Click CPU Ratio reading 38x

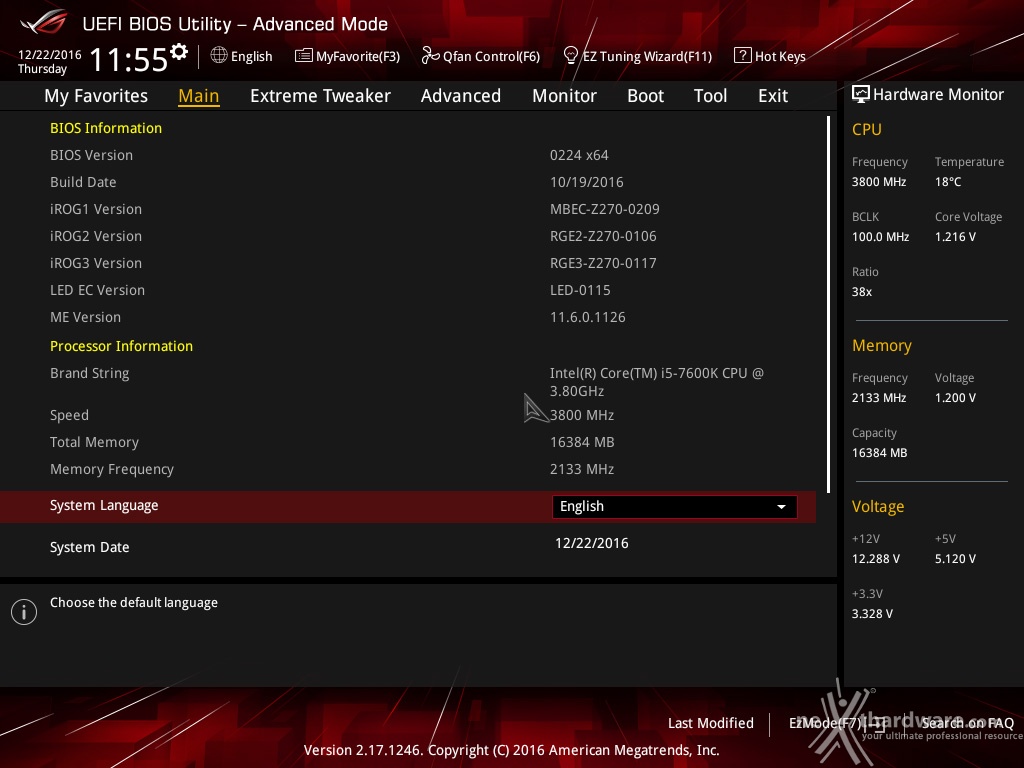click(x=861, y=292)
